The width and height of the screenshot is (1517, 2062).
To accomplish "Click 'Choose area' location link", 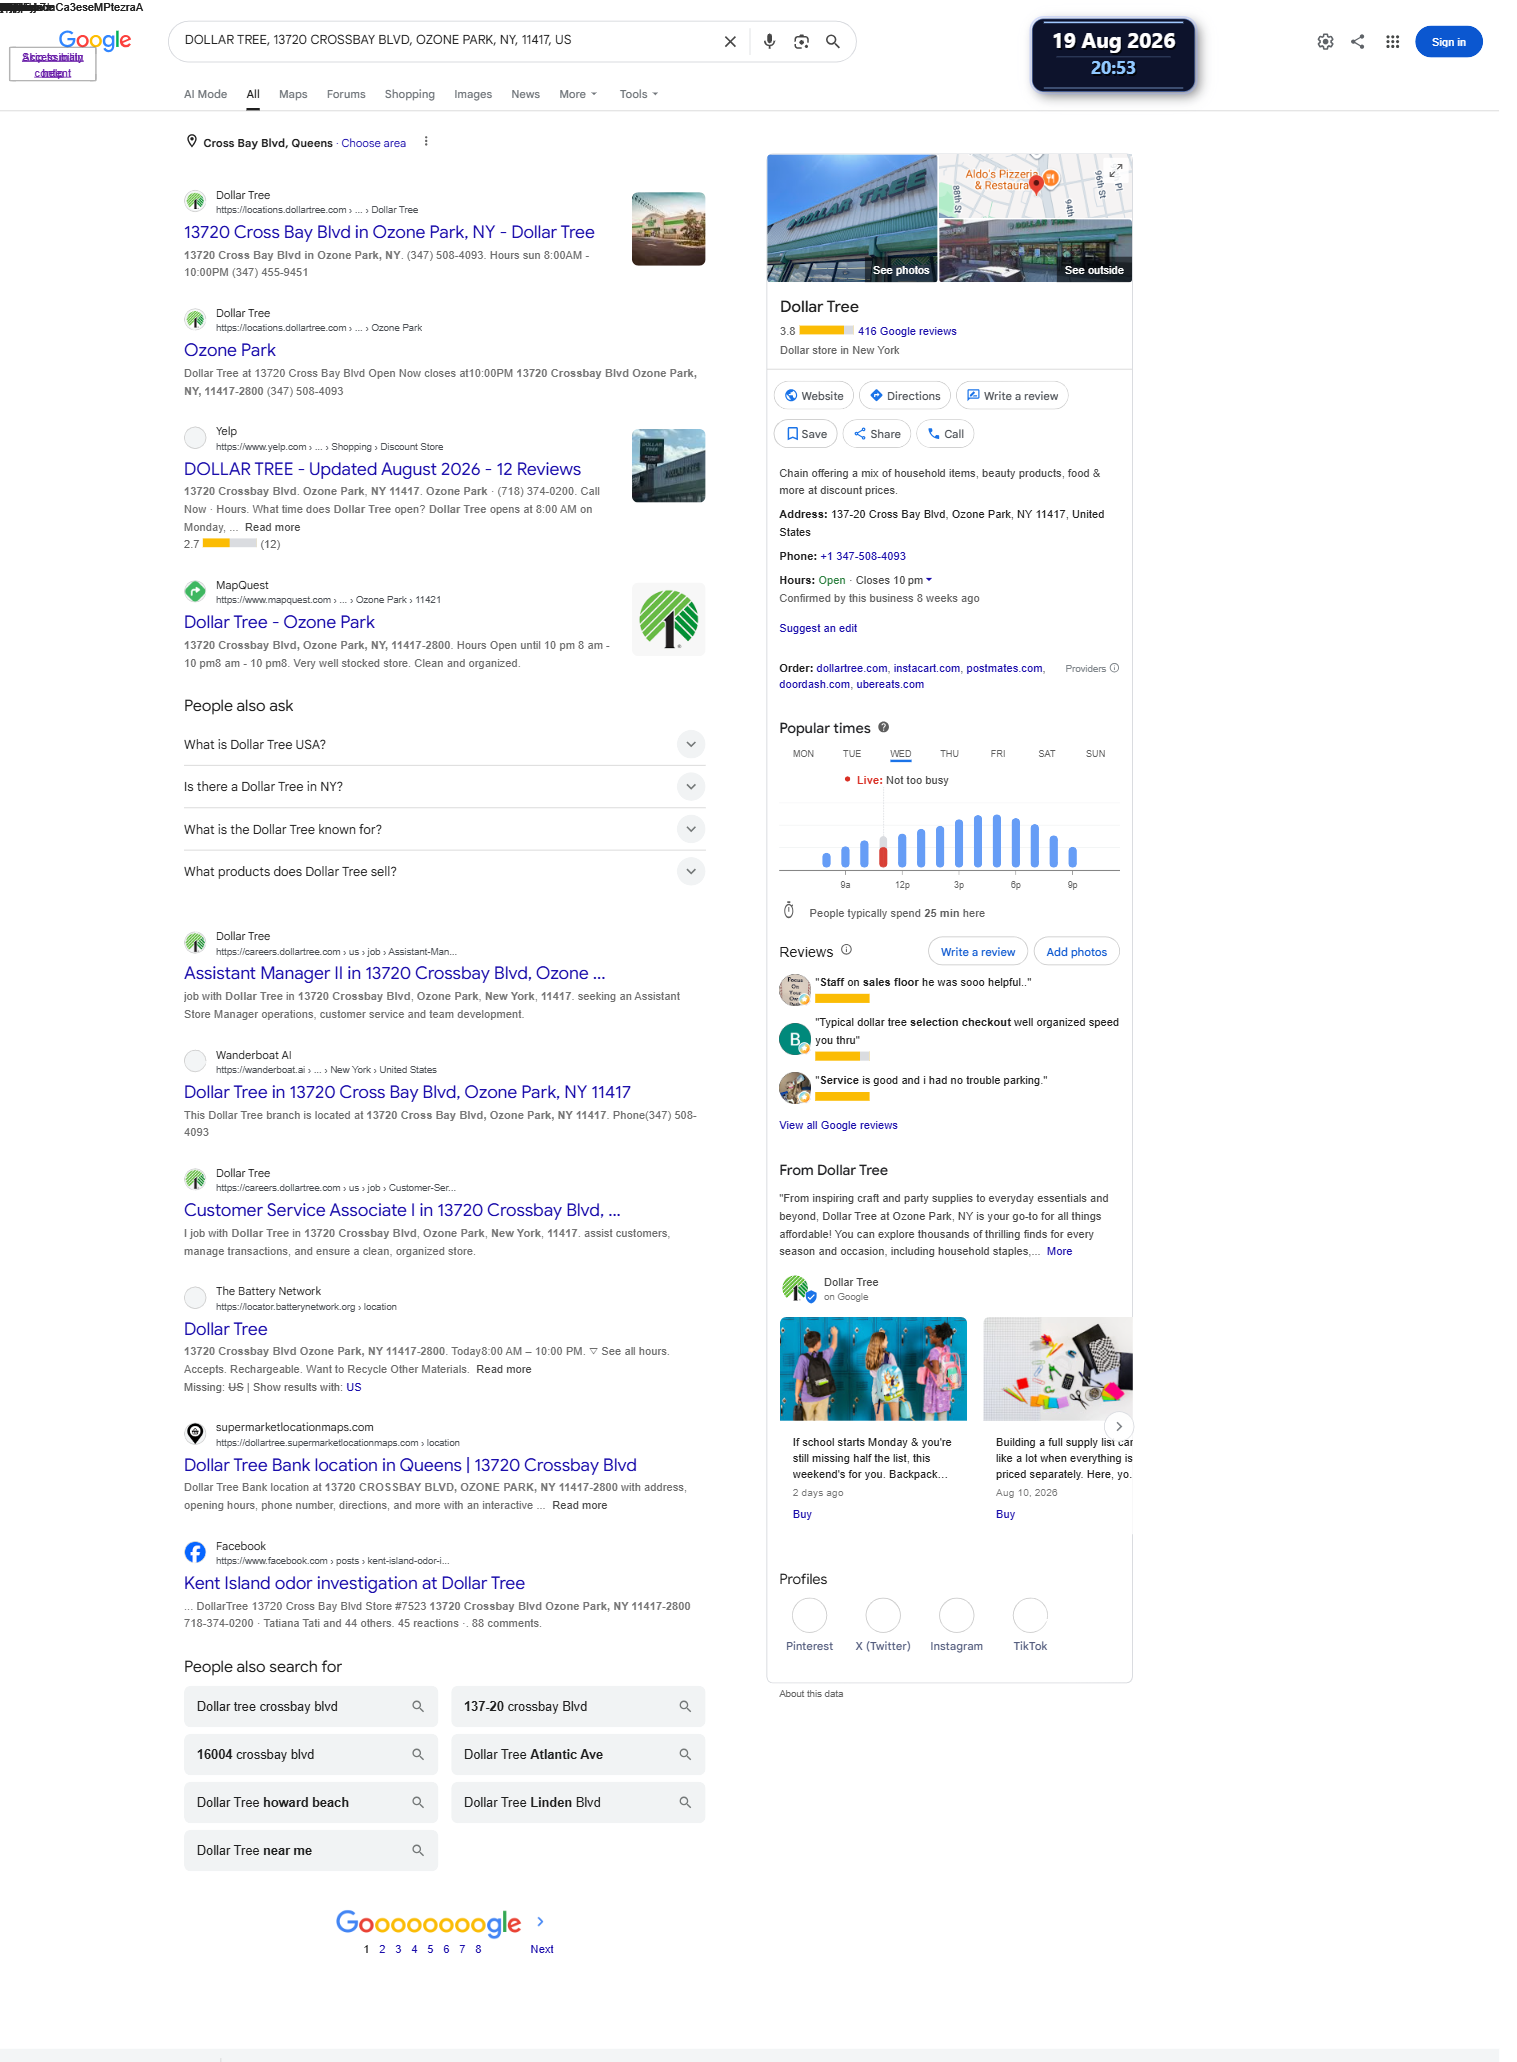I will click(374, 143).
